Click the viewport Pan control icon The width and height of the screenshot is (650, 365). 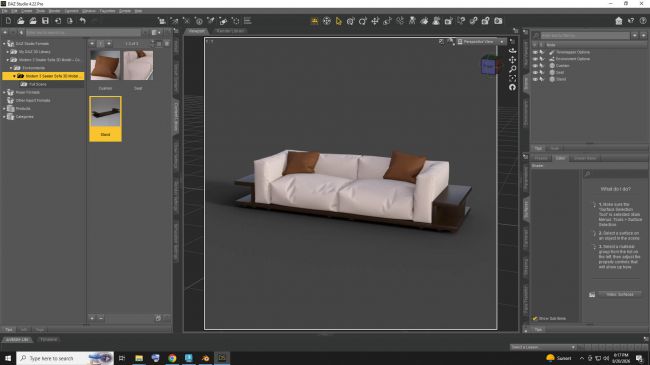(513, 60)
